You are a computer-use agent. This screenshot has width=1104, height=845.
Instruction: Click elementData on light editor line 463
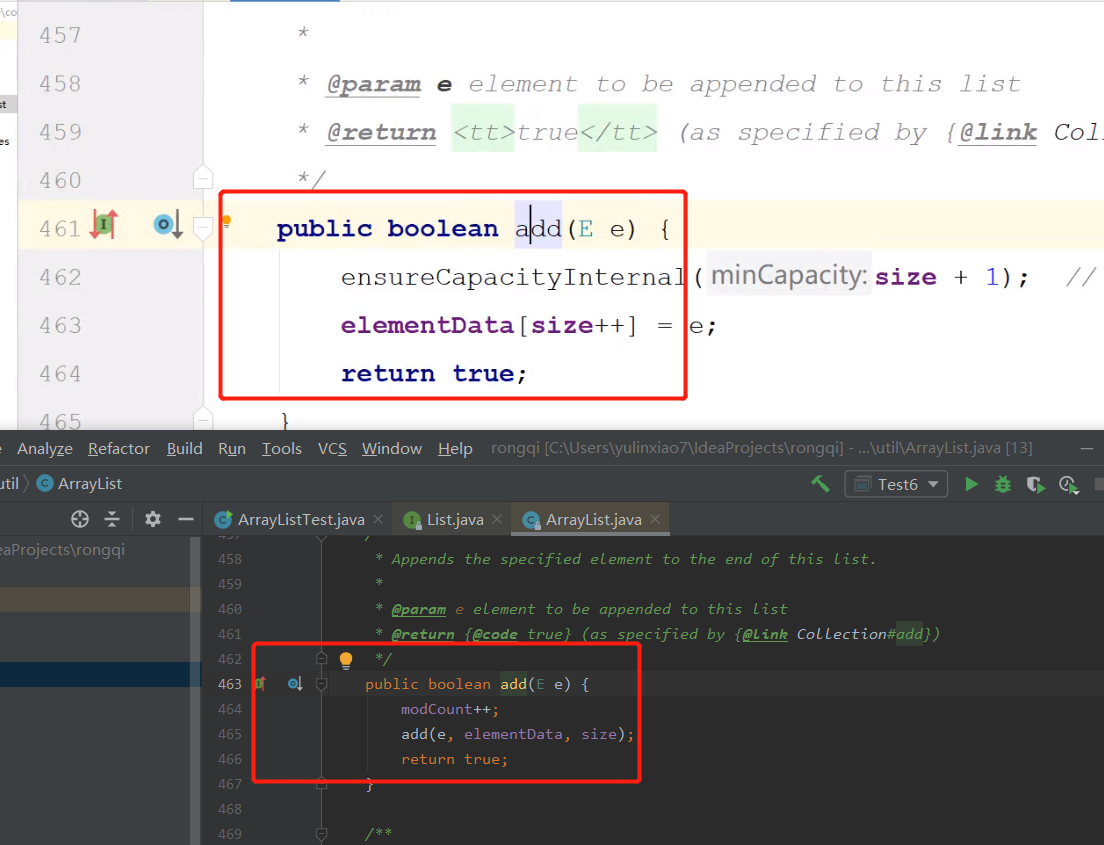427,325
